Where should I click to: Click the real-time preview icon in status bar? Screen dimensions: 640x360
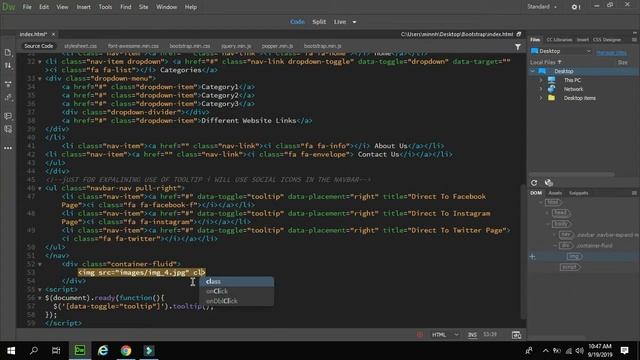516,335
